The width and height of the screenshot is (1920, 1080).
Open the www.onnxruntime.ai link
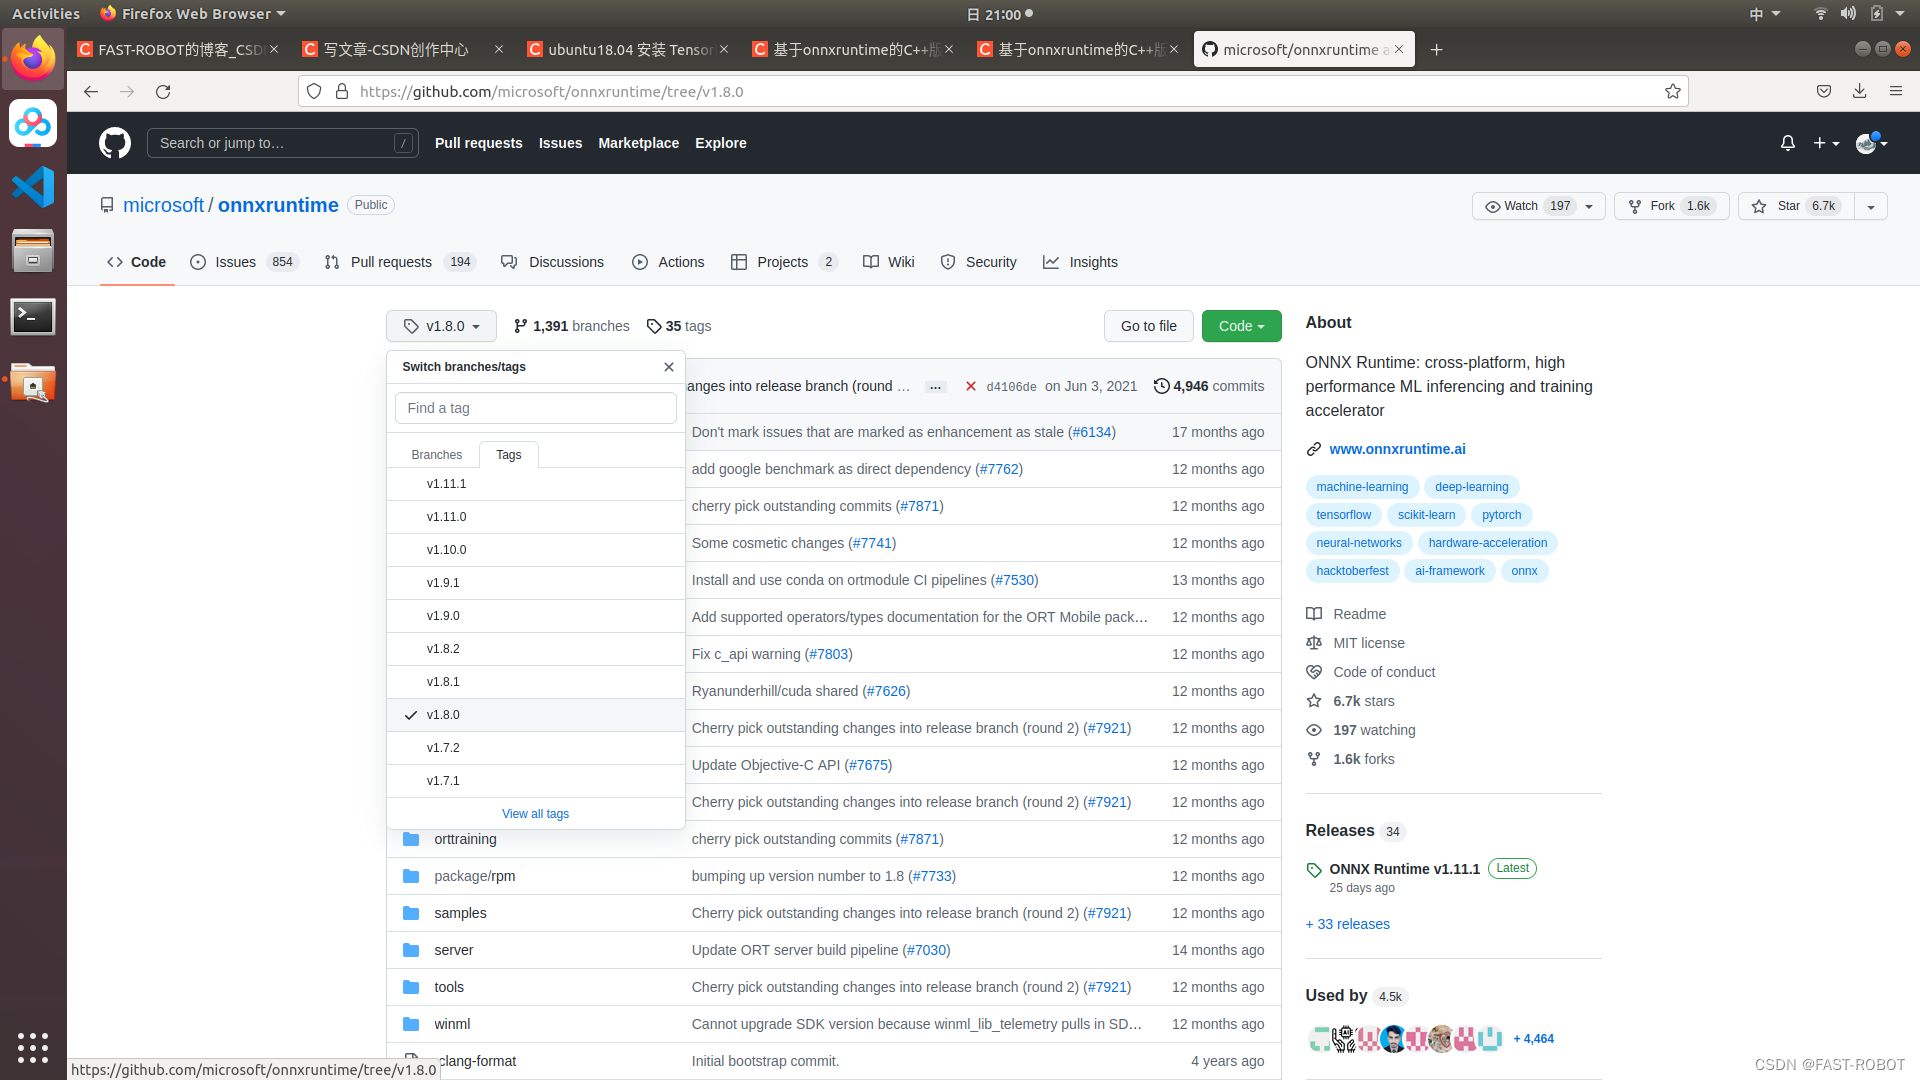1396,449
